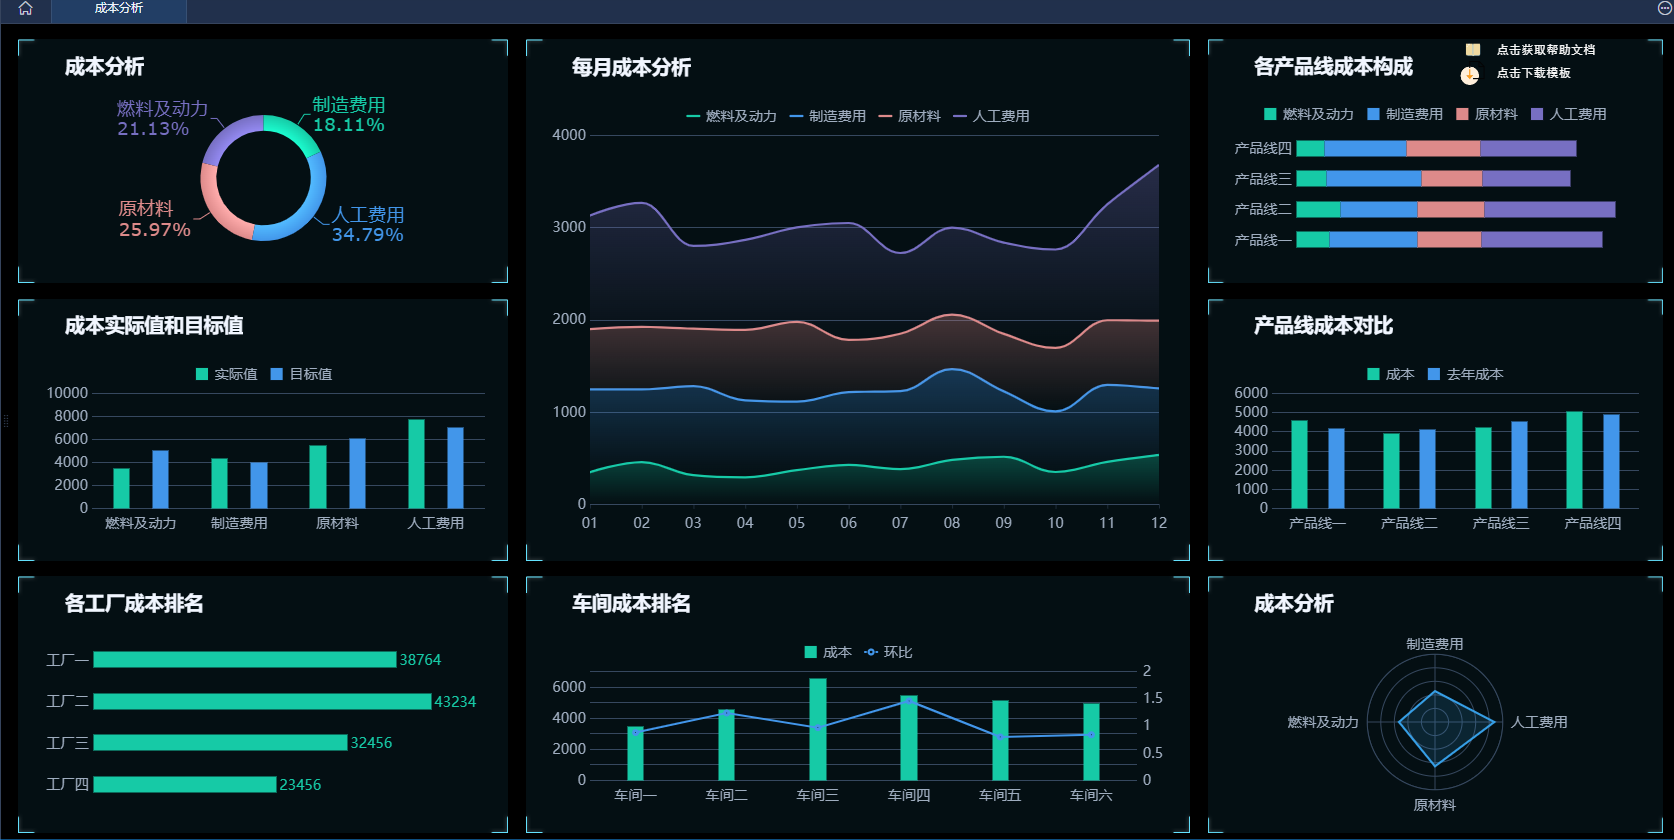Click blue 制造费用 swatch in product line legend
The image size is (1674, 840).
1373,114
